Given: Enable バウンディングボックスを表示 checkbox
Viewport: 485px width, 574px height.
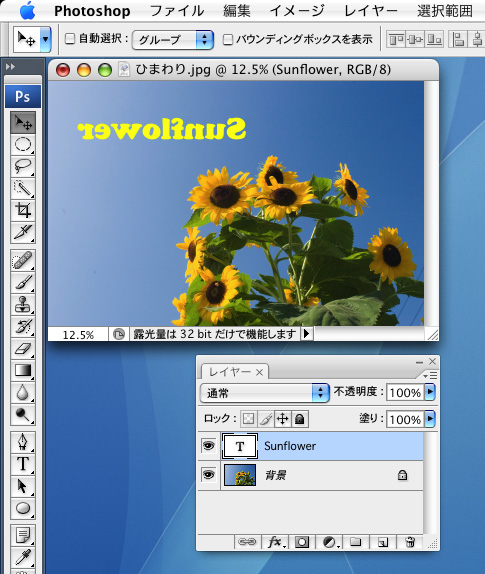Looking at the screenshot, I should [228, 39].
